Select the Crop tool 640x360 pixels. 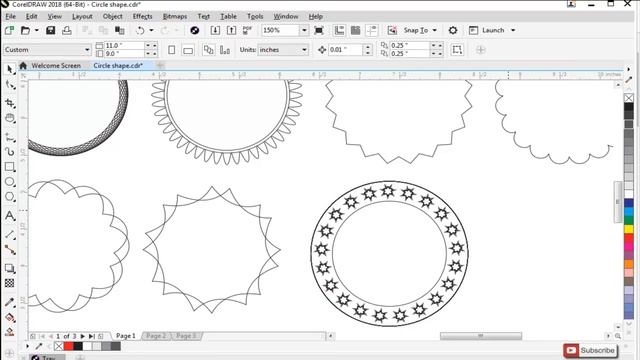click(x=10, y=102)
